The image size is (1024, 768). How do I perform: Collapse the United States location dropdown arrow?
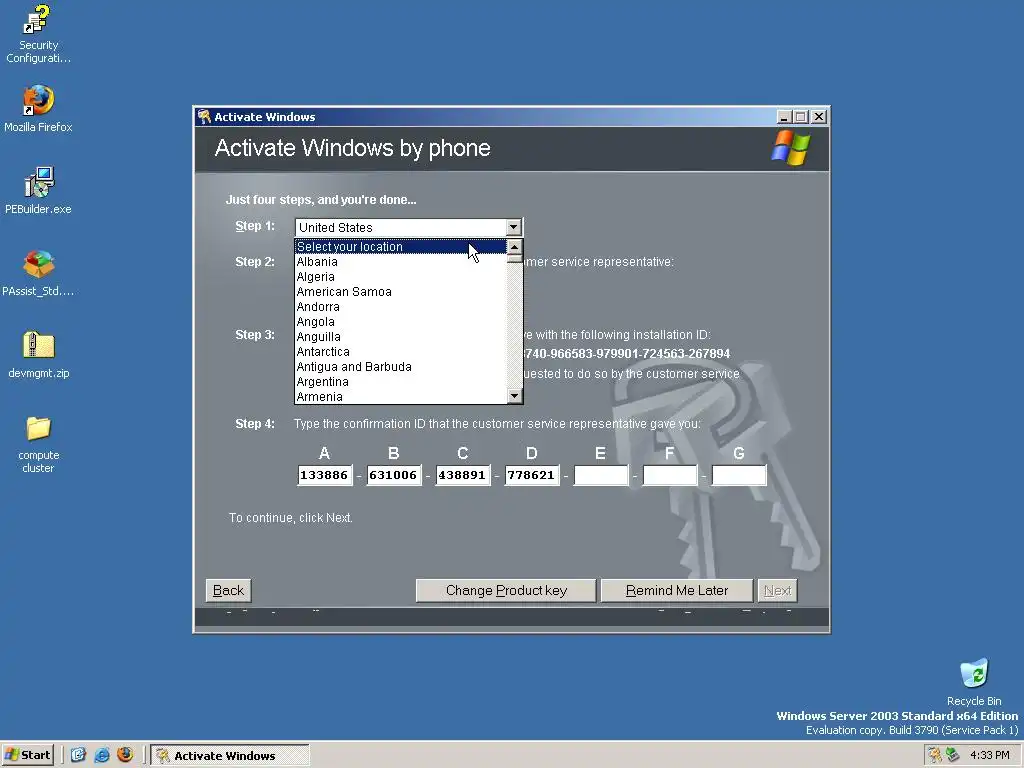514,227
